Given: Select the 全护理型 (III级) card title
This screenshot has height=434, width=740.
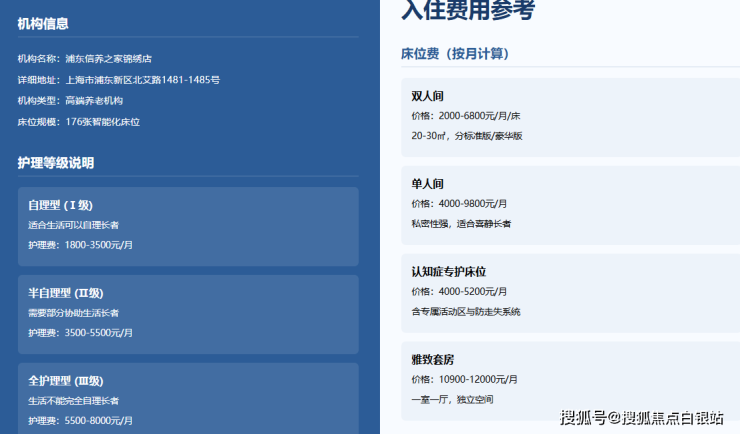Looking at the screenshot, I should pos(66,381).
